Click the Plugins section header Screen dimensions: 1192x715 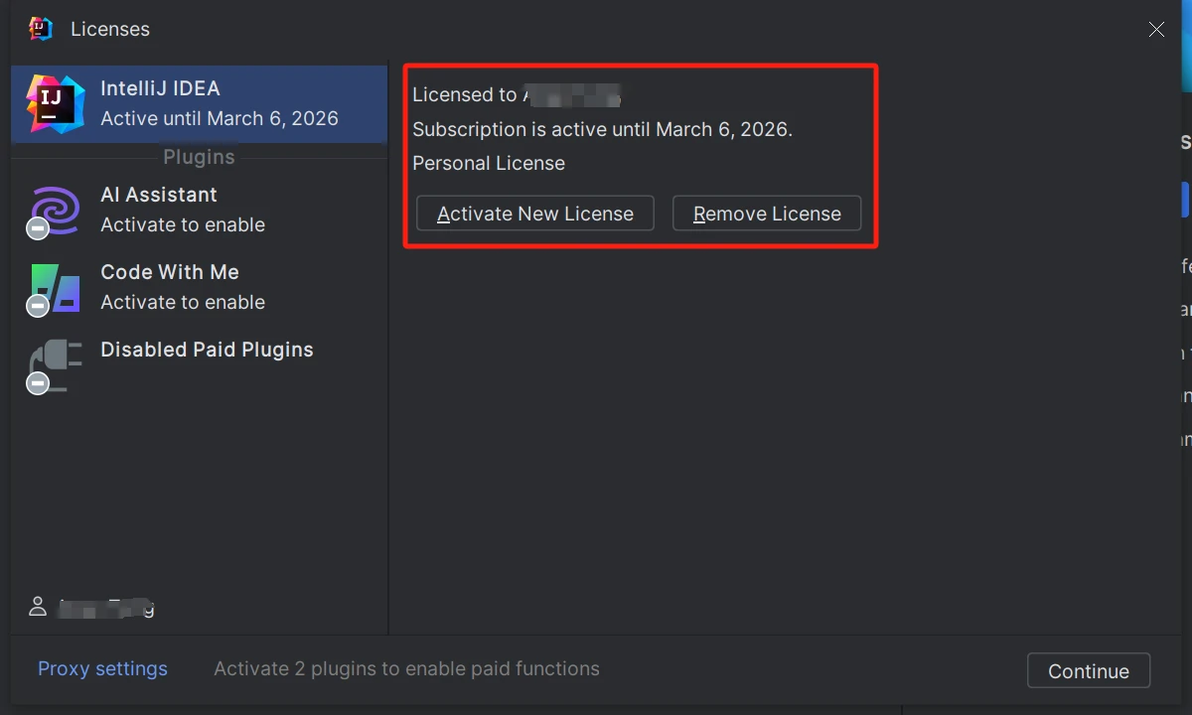pyautogui.click(x=199, y=157)
